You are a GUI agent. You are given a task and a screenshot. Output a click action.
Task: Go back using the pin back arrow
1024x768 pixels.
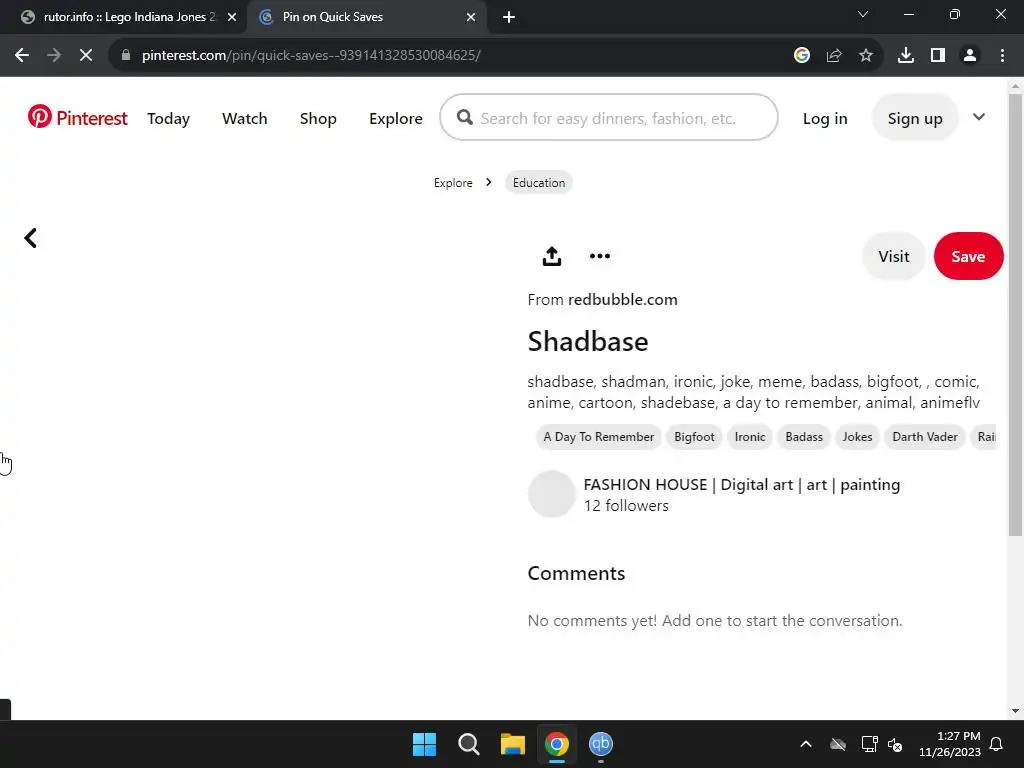[x=31, y=238]
